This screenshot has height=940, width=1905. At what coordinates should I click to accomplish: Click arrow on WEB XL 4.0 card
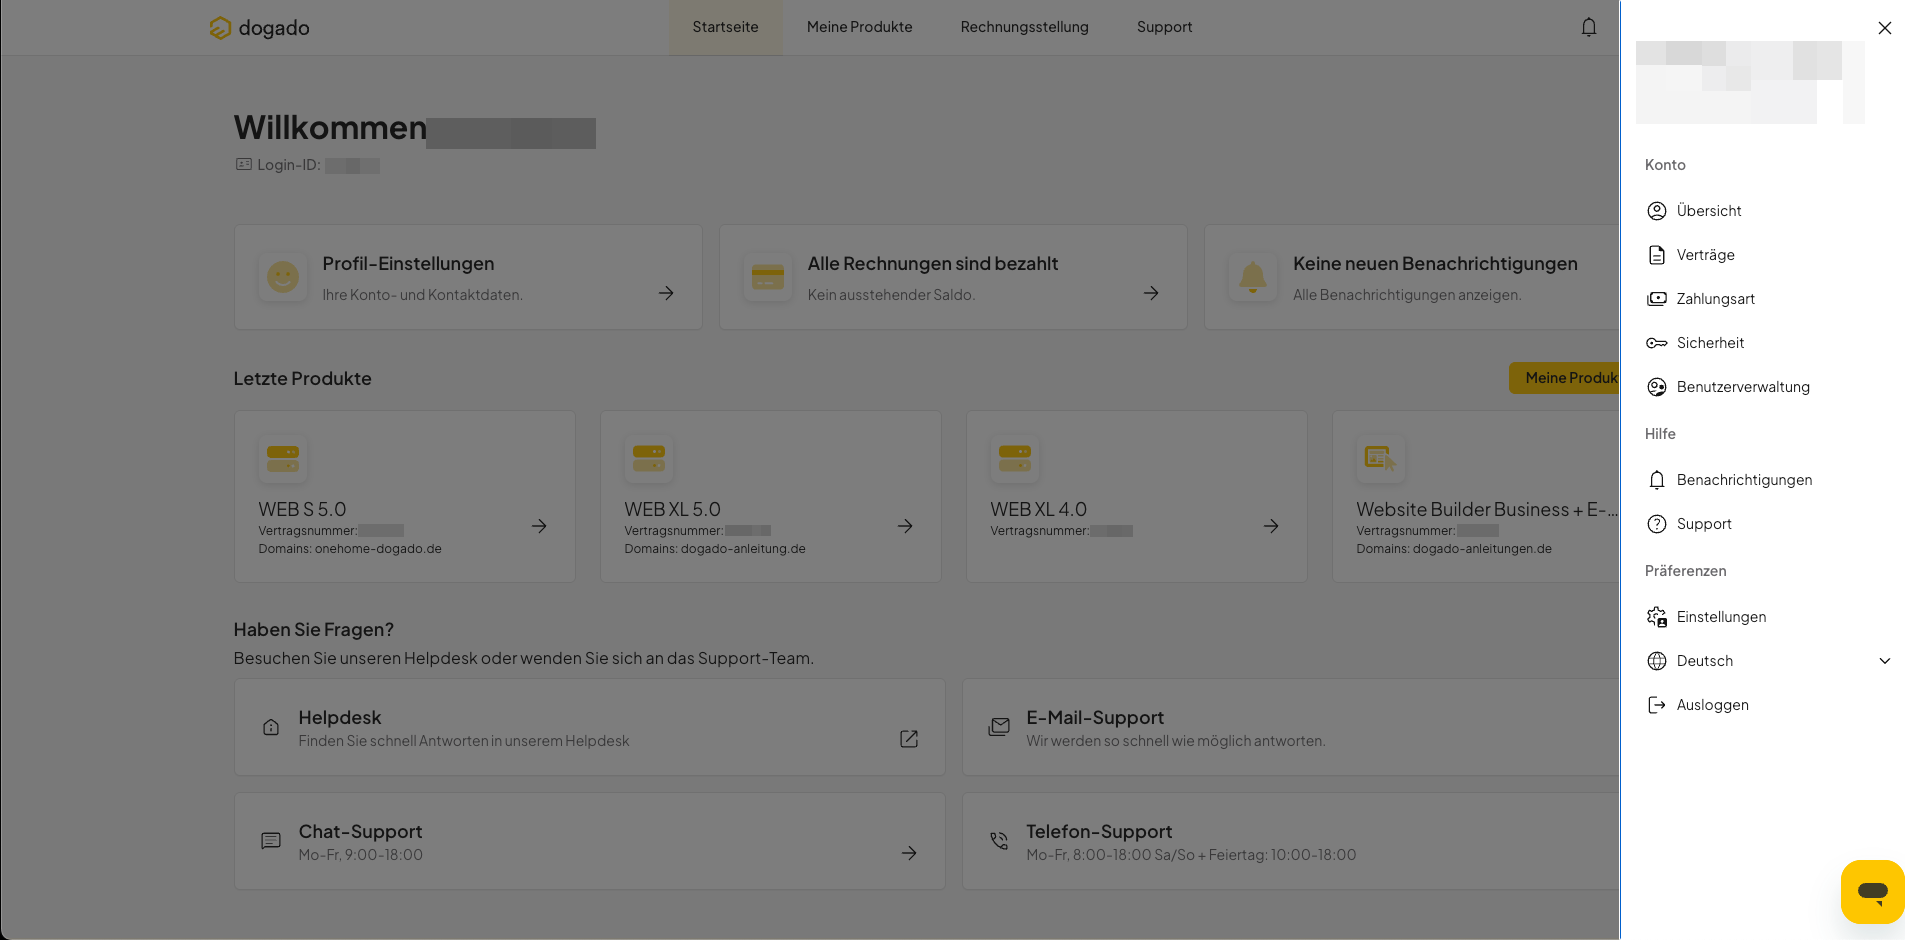pos(1271,526)
